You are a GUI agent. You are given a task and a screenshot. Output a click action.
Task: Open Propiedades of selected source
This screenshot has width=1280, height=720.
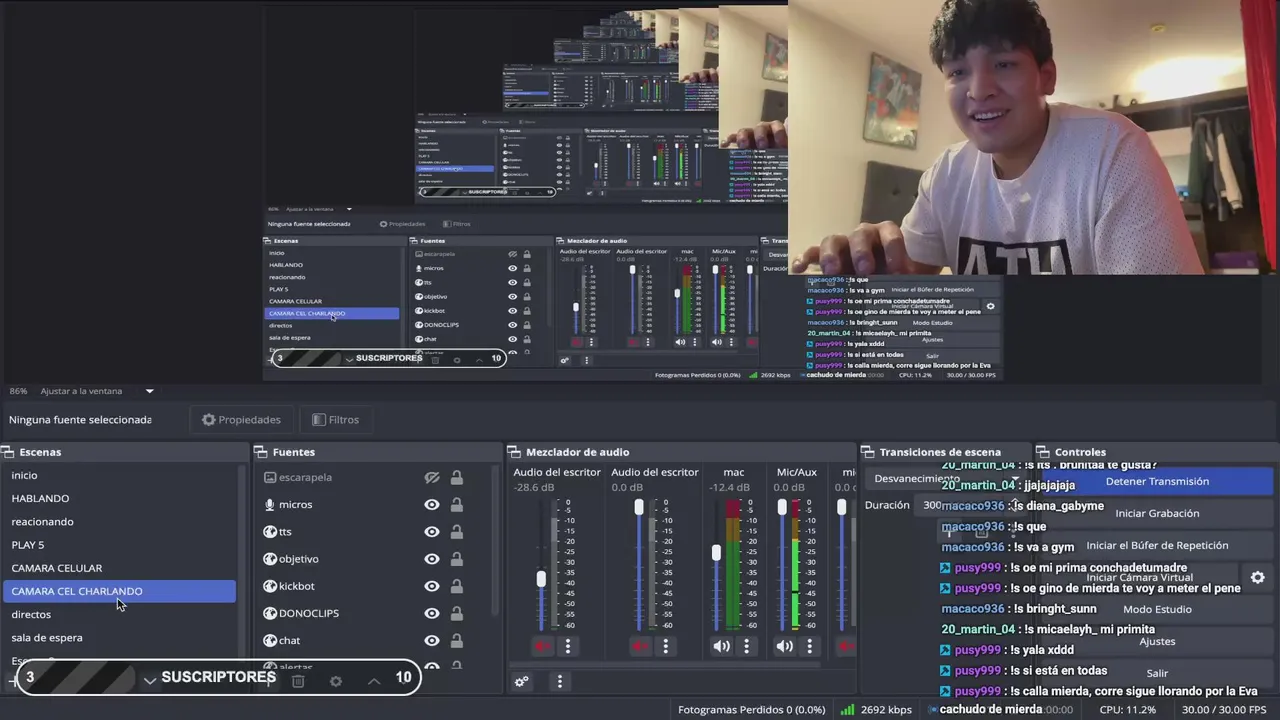pyautogui.click(x=242, y=420)
